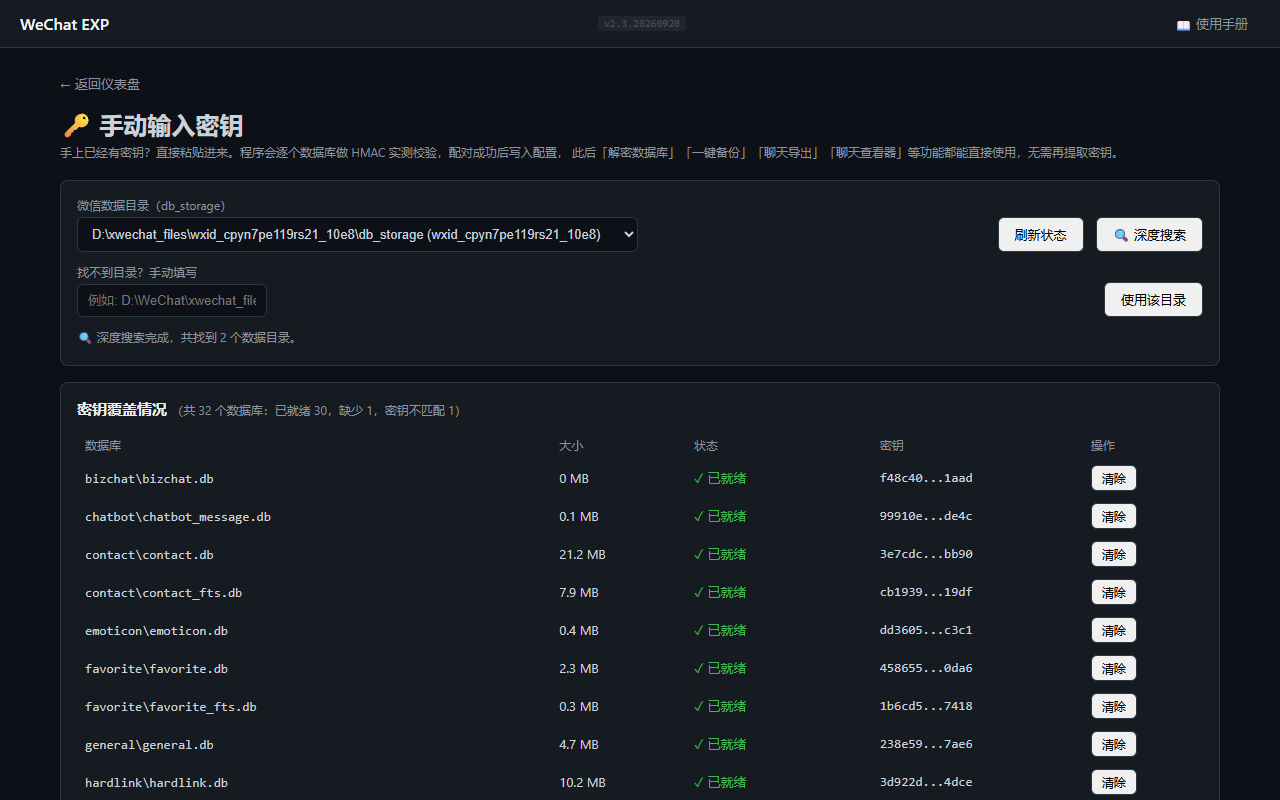
Task: Open the 使用手册 manual link
Action: [1212, 24]
